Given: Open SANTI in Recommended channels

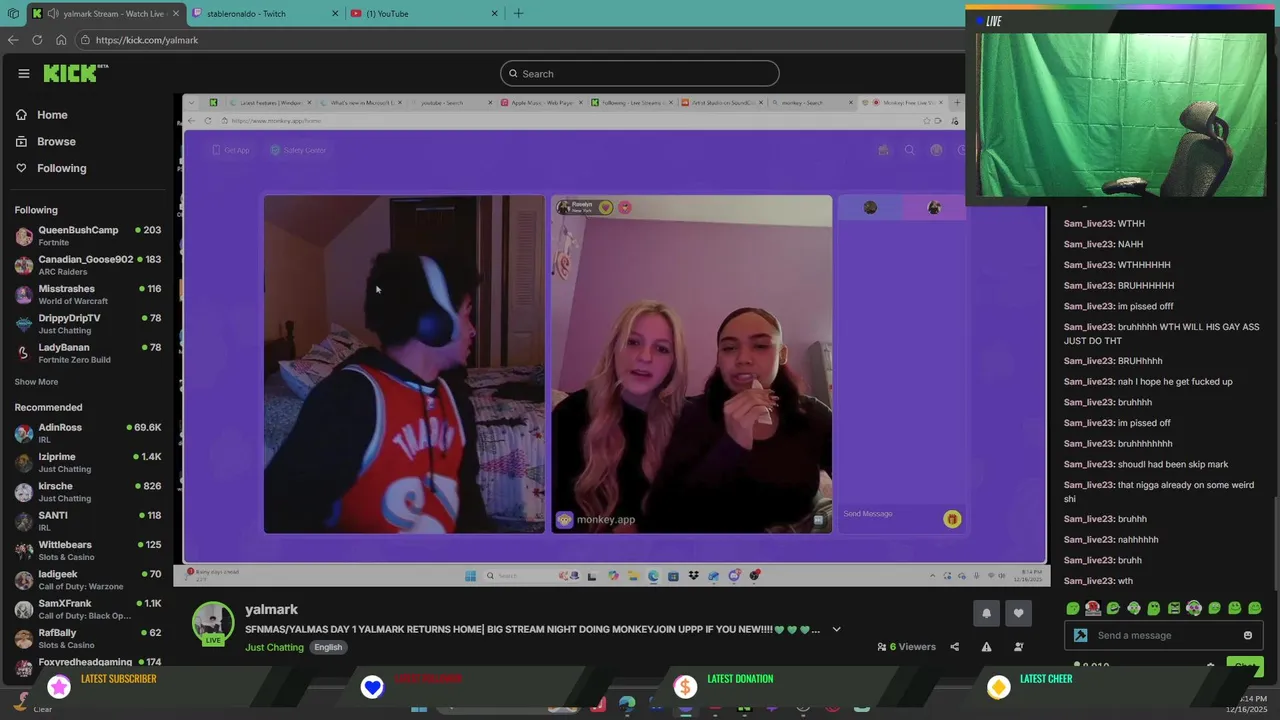Looking at the screenshot, I should 88,521.
